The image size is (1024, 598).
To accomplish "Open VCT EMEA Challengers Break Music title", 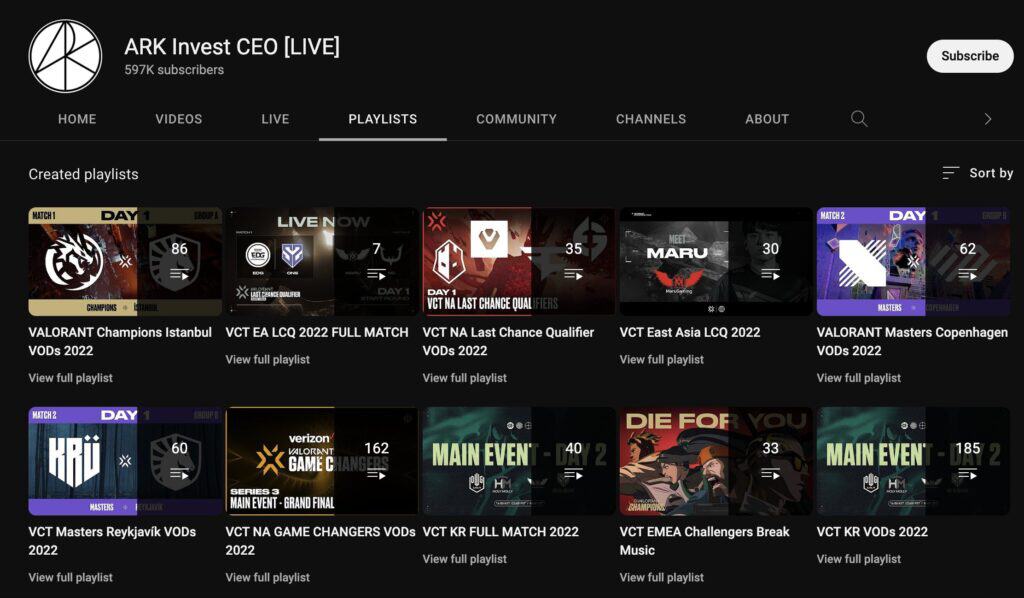I will 705,541.
